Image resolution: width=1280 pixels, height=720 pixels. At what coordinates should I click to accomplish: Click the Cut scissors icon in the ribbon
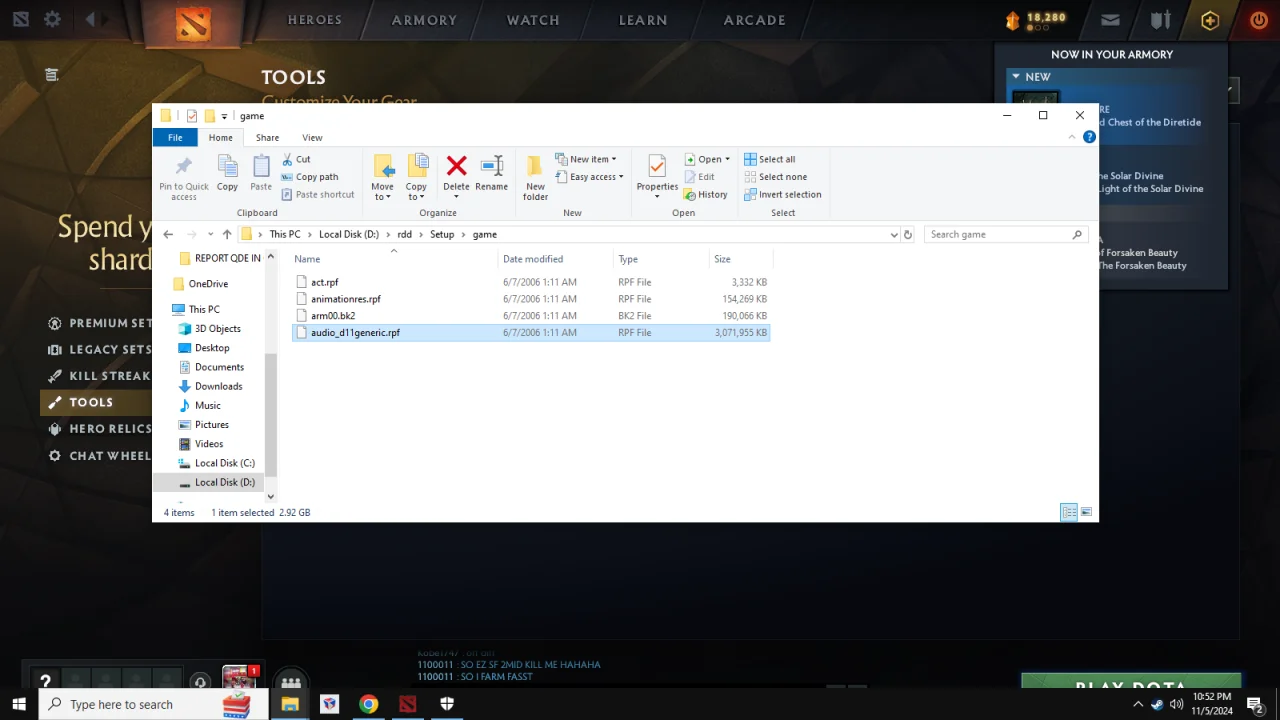pos(287,159)
